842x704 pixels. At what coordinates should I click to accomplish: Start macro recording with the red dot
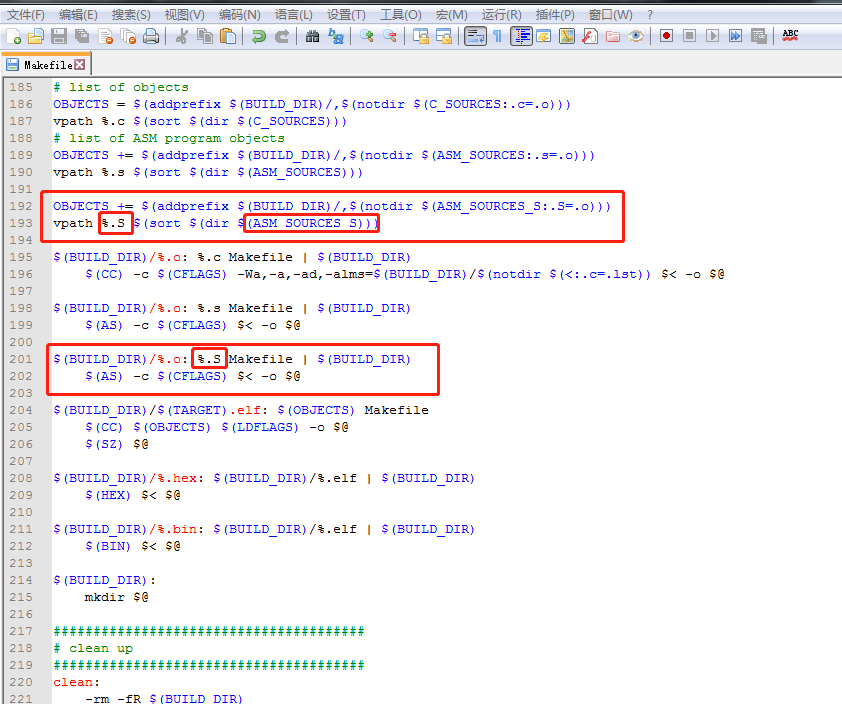(x=666, y=36)
